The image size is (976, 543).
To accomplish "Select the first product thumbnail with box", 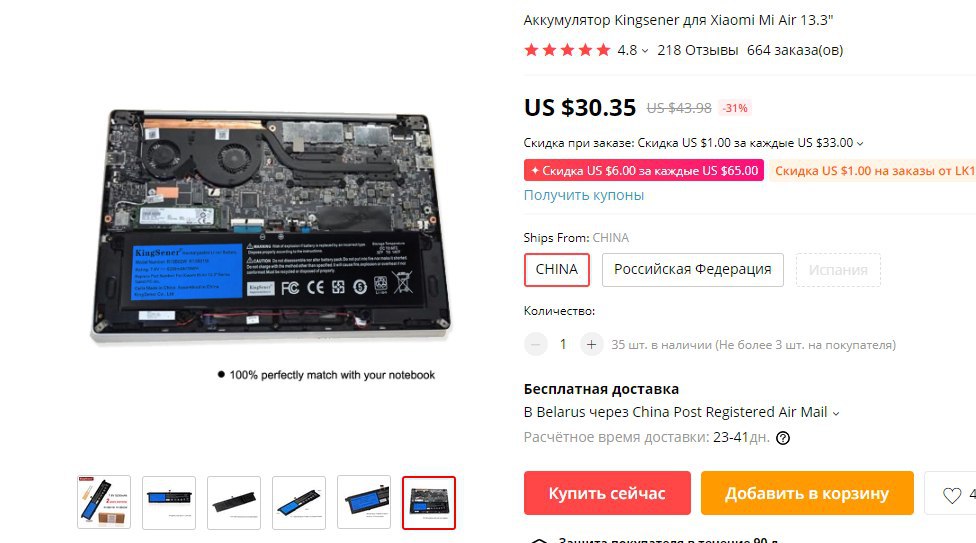I will [x=104, y=503].
